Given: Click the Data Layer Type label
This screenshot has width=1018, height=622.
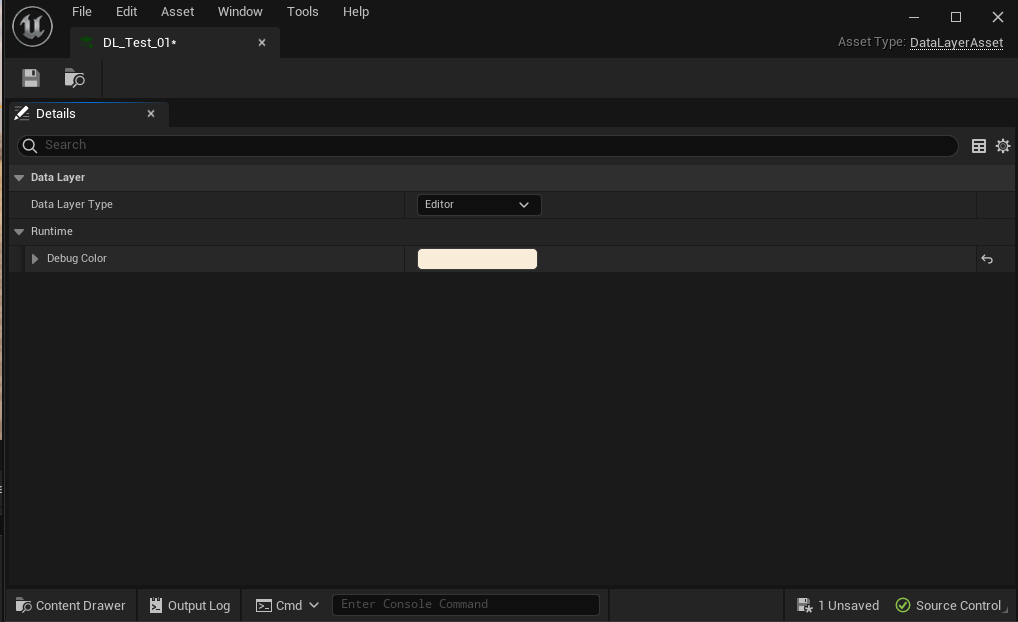Looking at the screenshot, I should coord(72,205).
